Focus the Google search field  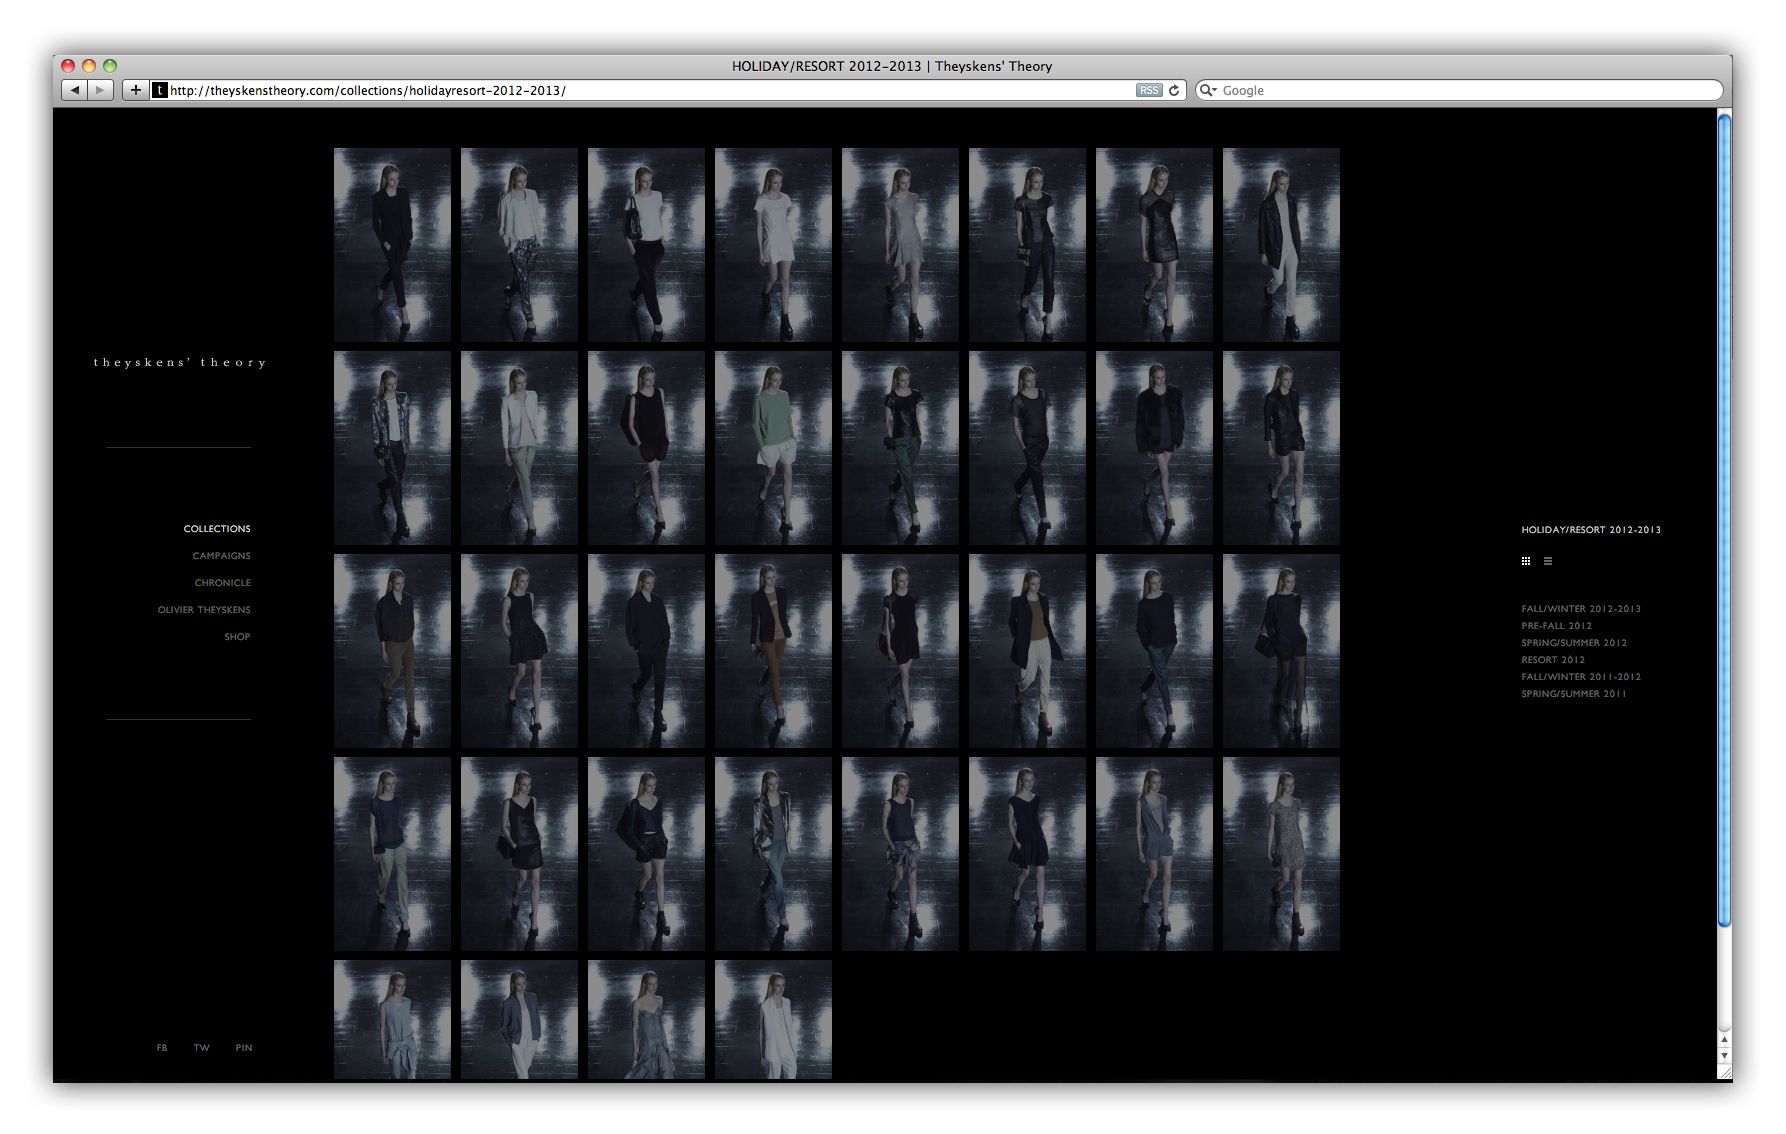(x=1460, y=90)
